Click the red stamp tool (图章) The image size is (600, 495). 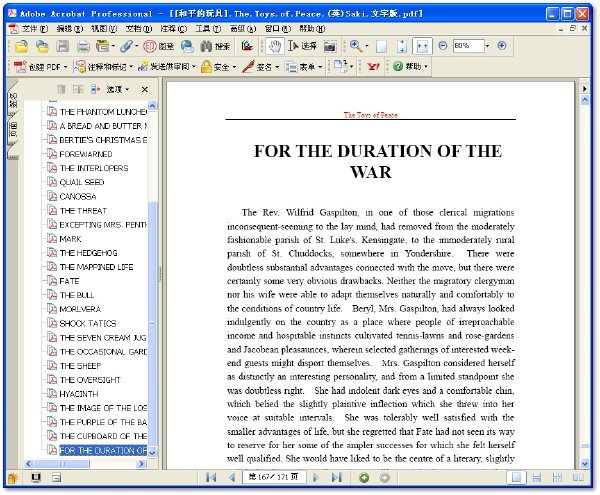tap(159, 46)
